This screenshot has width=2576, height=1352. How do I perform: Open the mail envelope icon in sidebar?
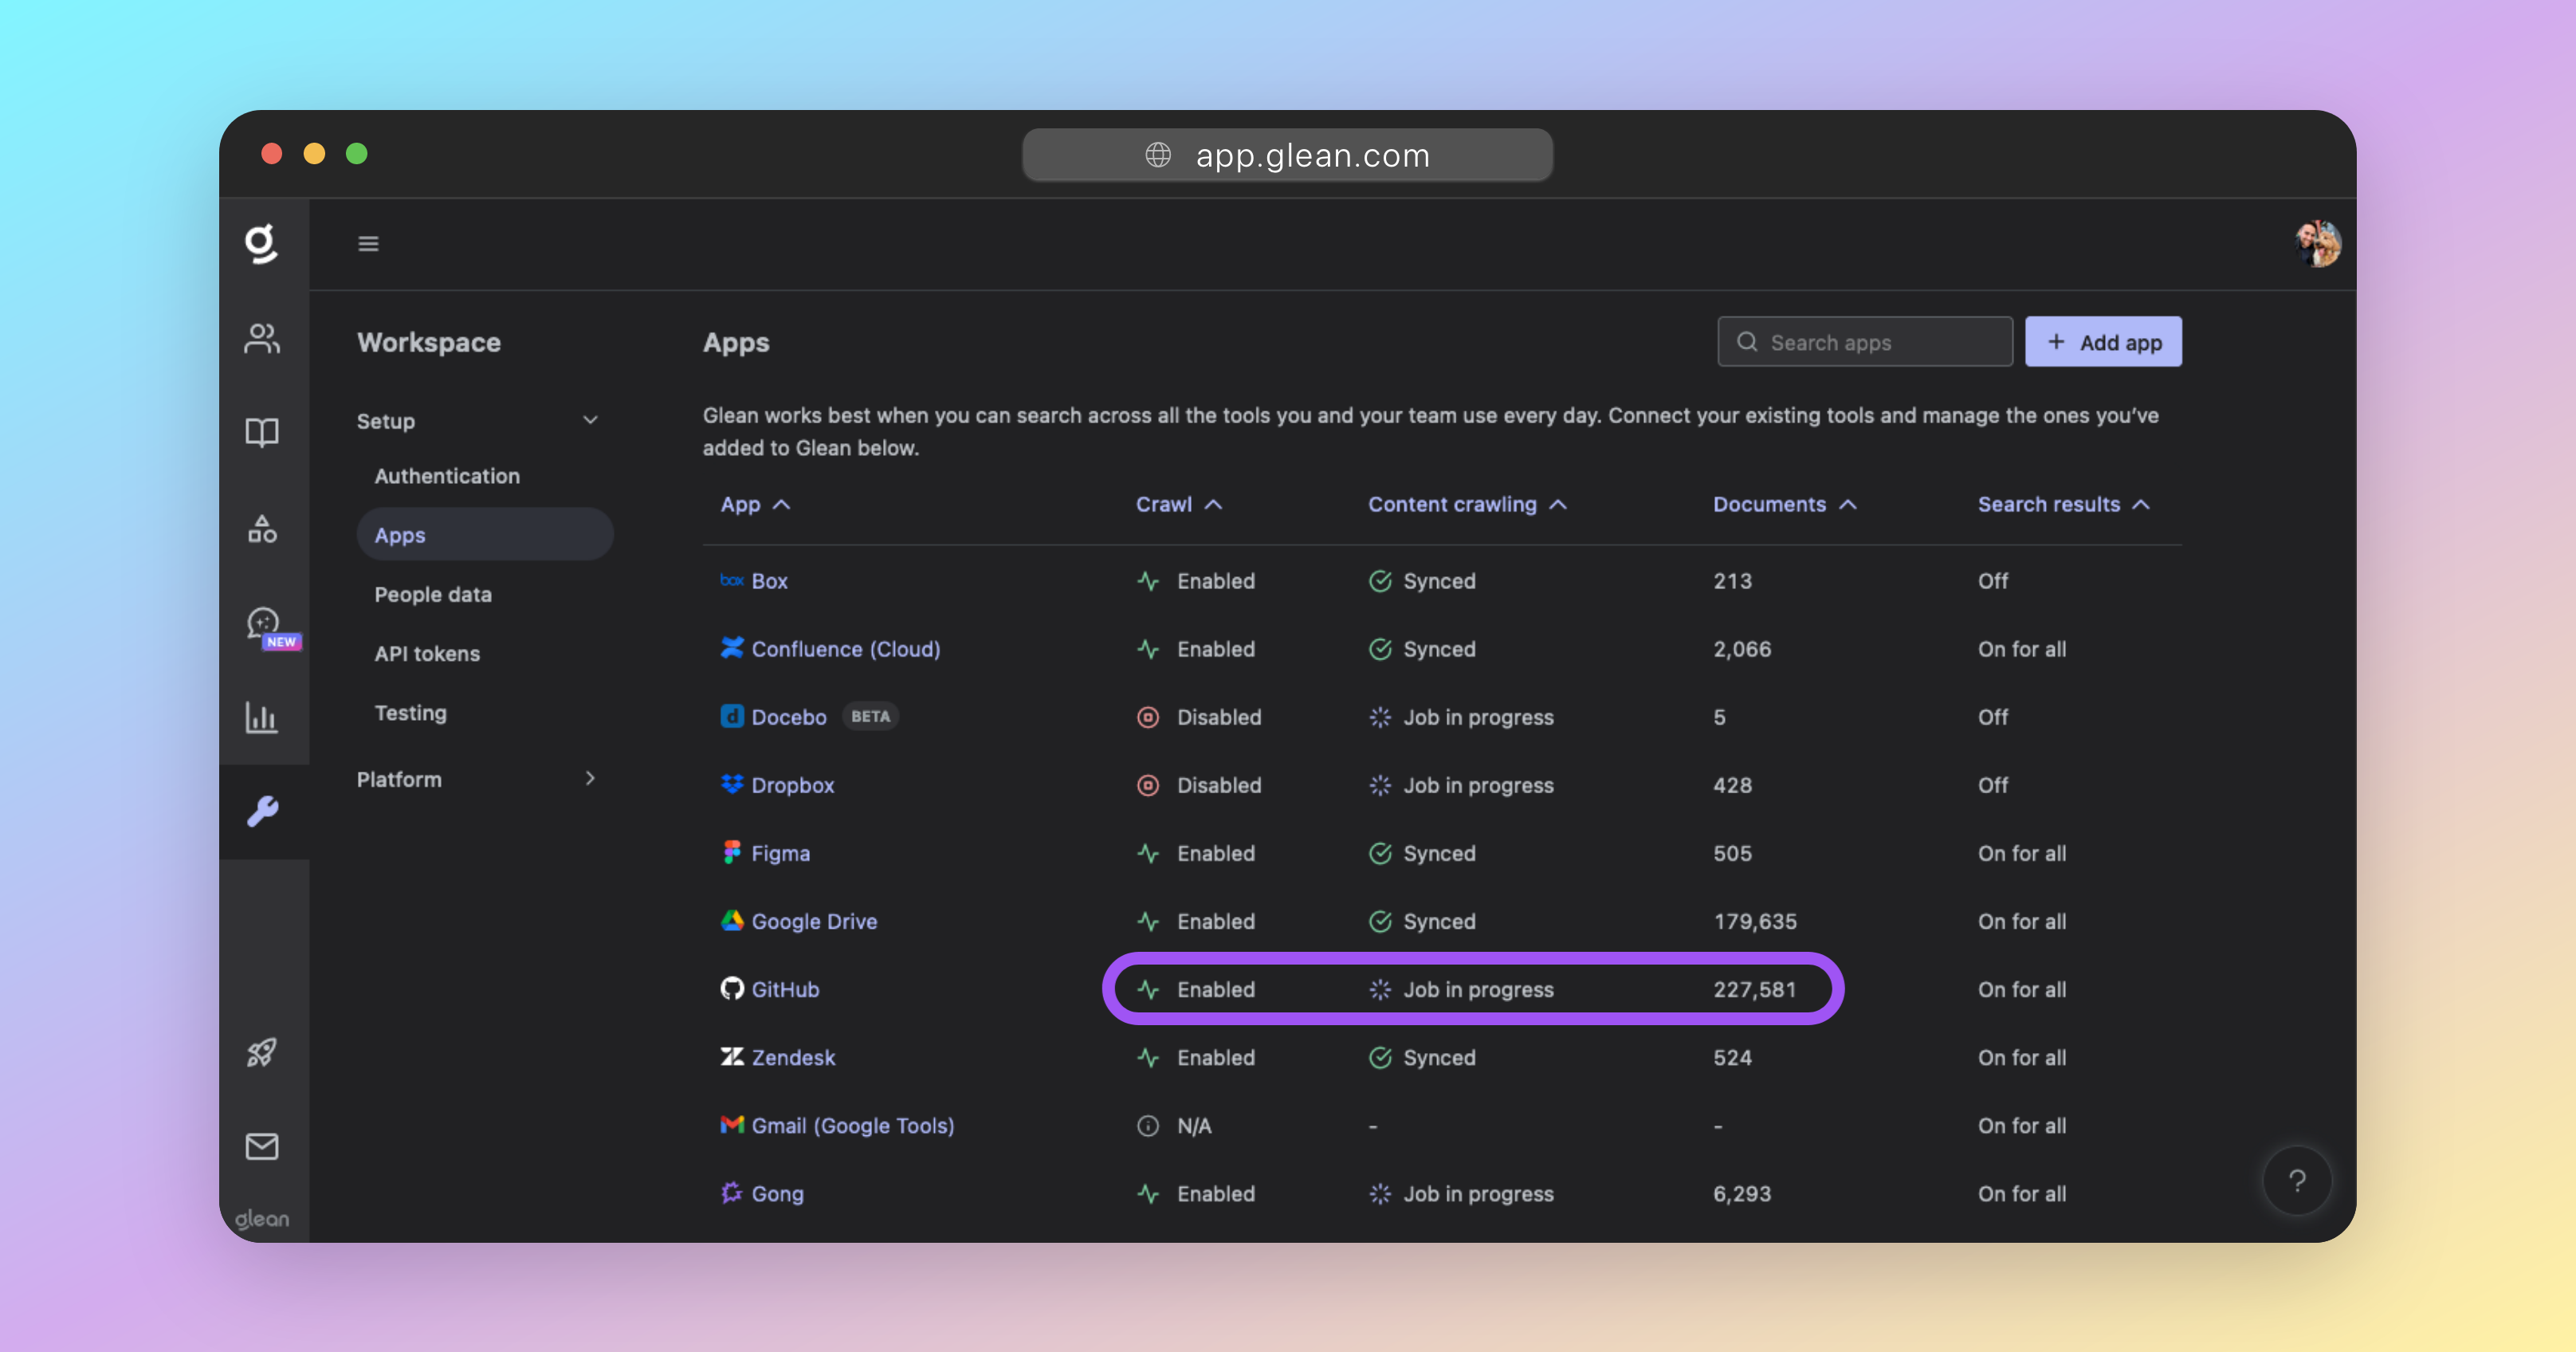(262, 1147)
